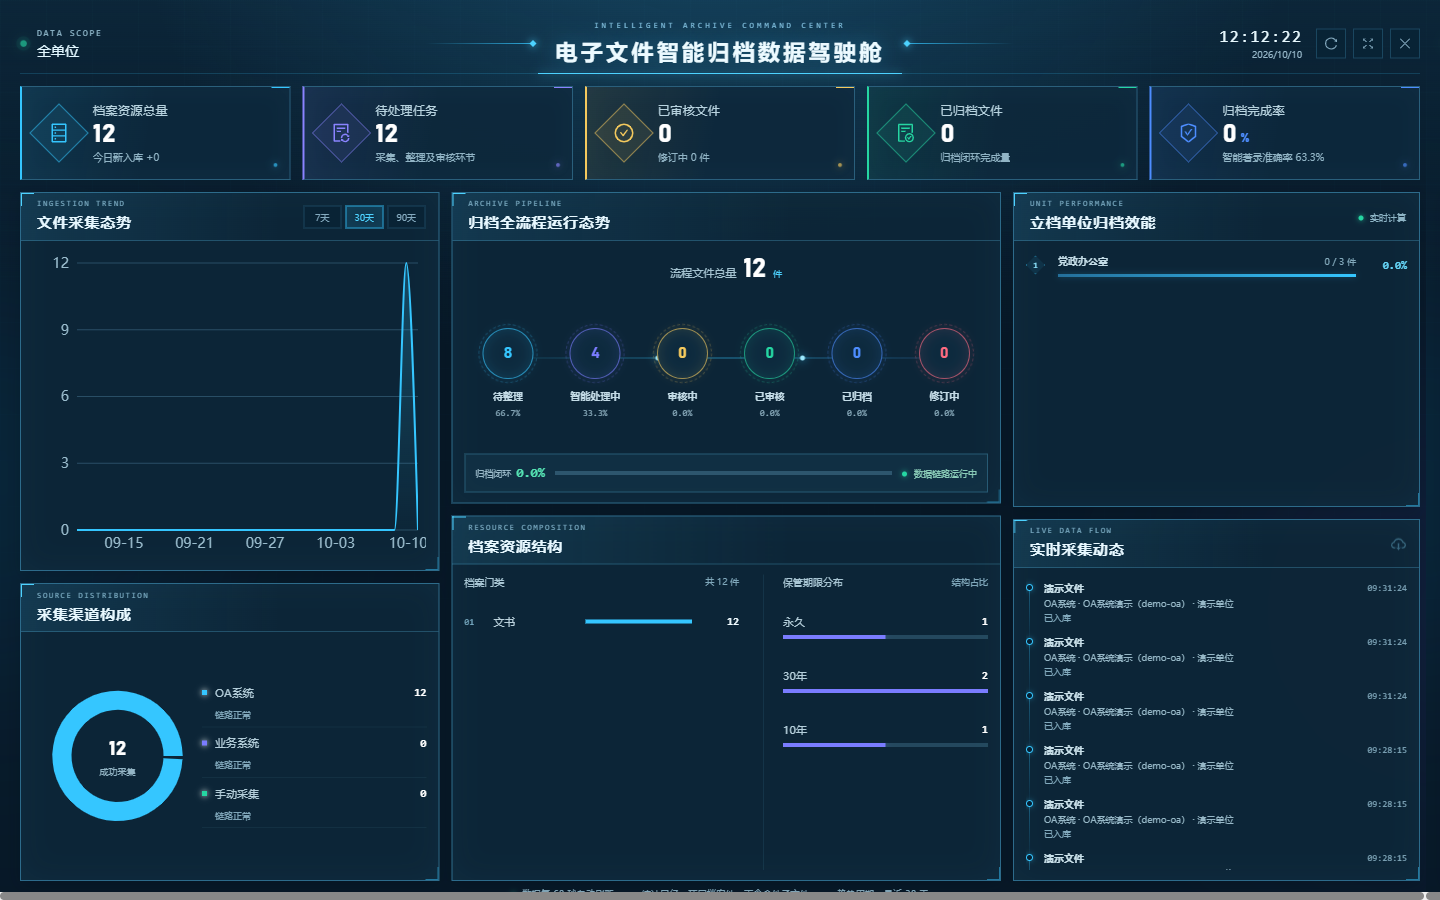The width and height of the screenshot is (1440, 900).
Task: Click the 党政办公室 progress bar
Action: 1207,275
